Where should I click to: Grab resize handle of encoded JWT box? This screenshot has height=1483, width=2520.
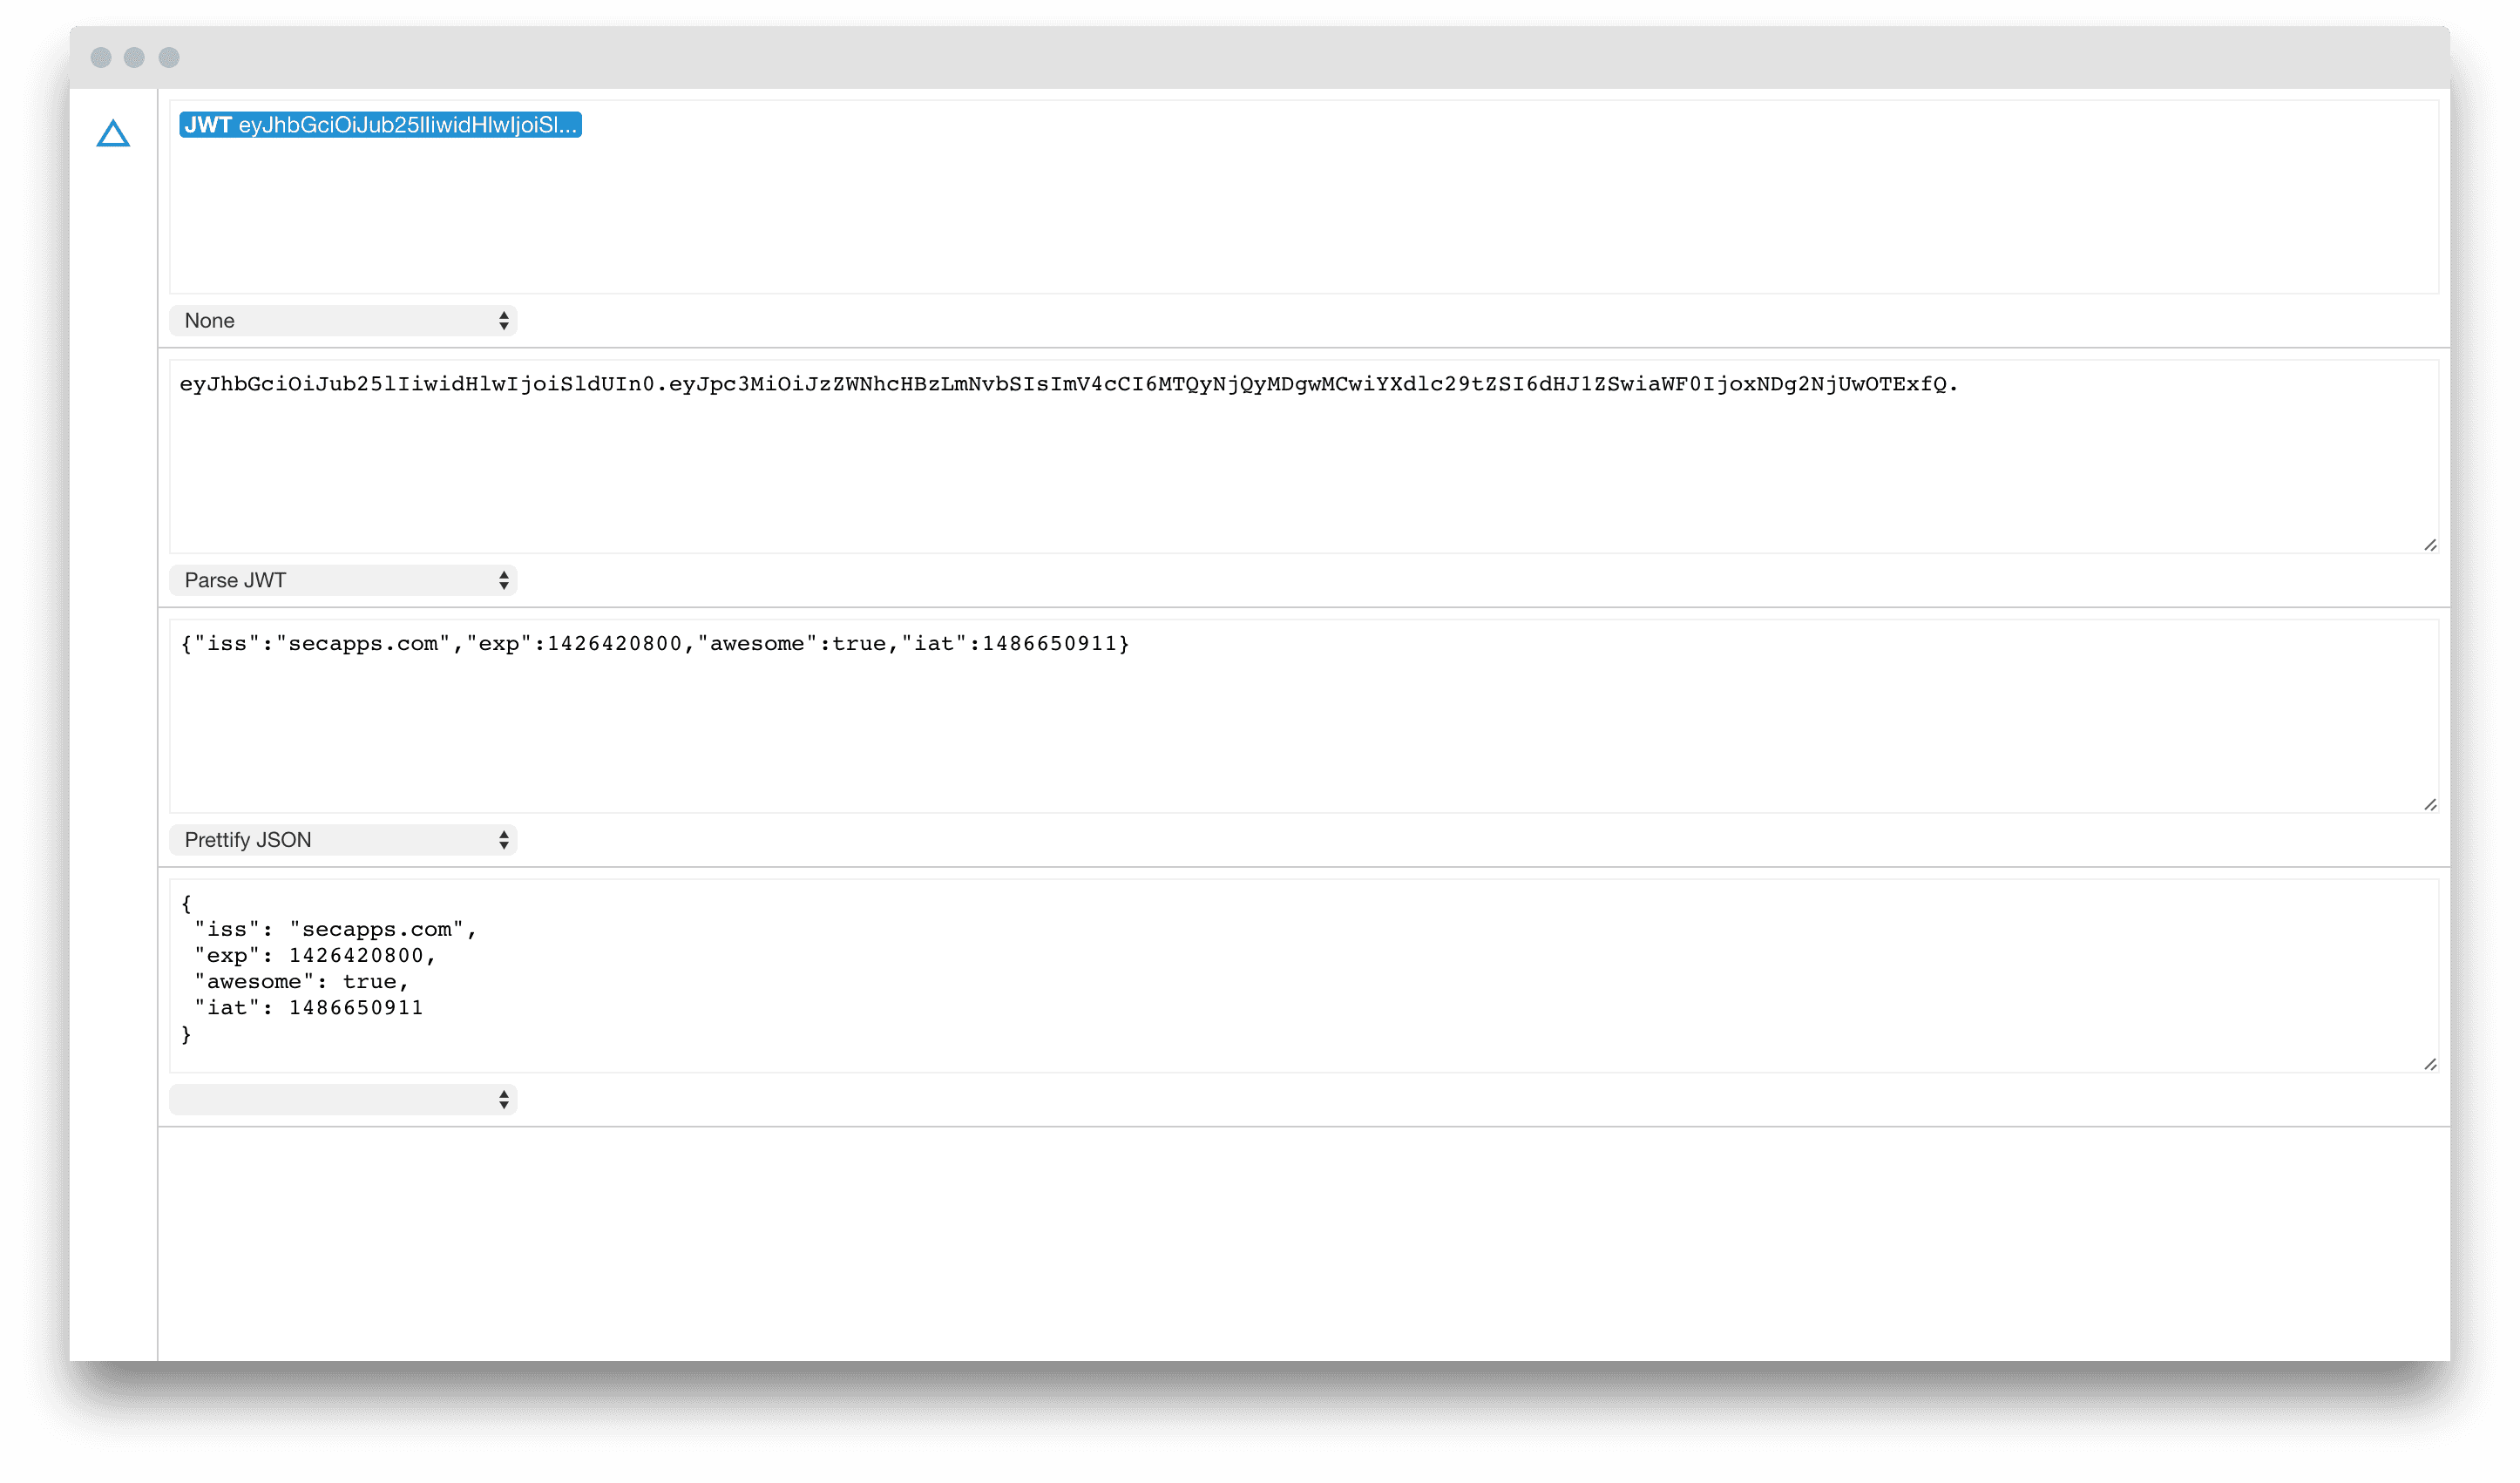2431,545
